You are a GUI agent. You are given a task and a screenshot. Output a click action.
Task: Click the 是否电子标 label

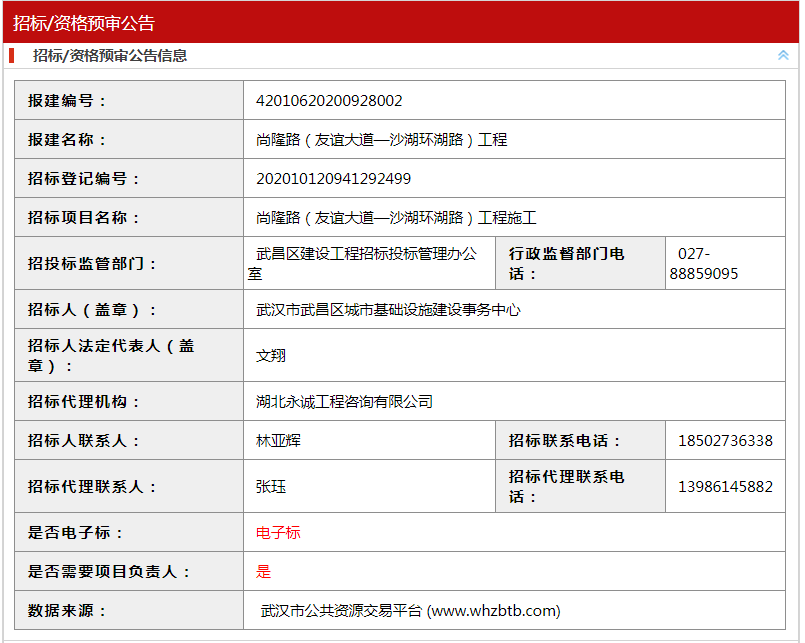coord(75,533)
